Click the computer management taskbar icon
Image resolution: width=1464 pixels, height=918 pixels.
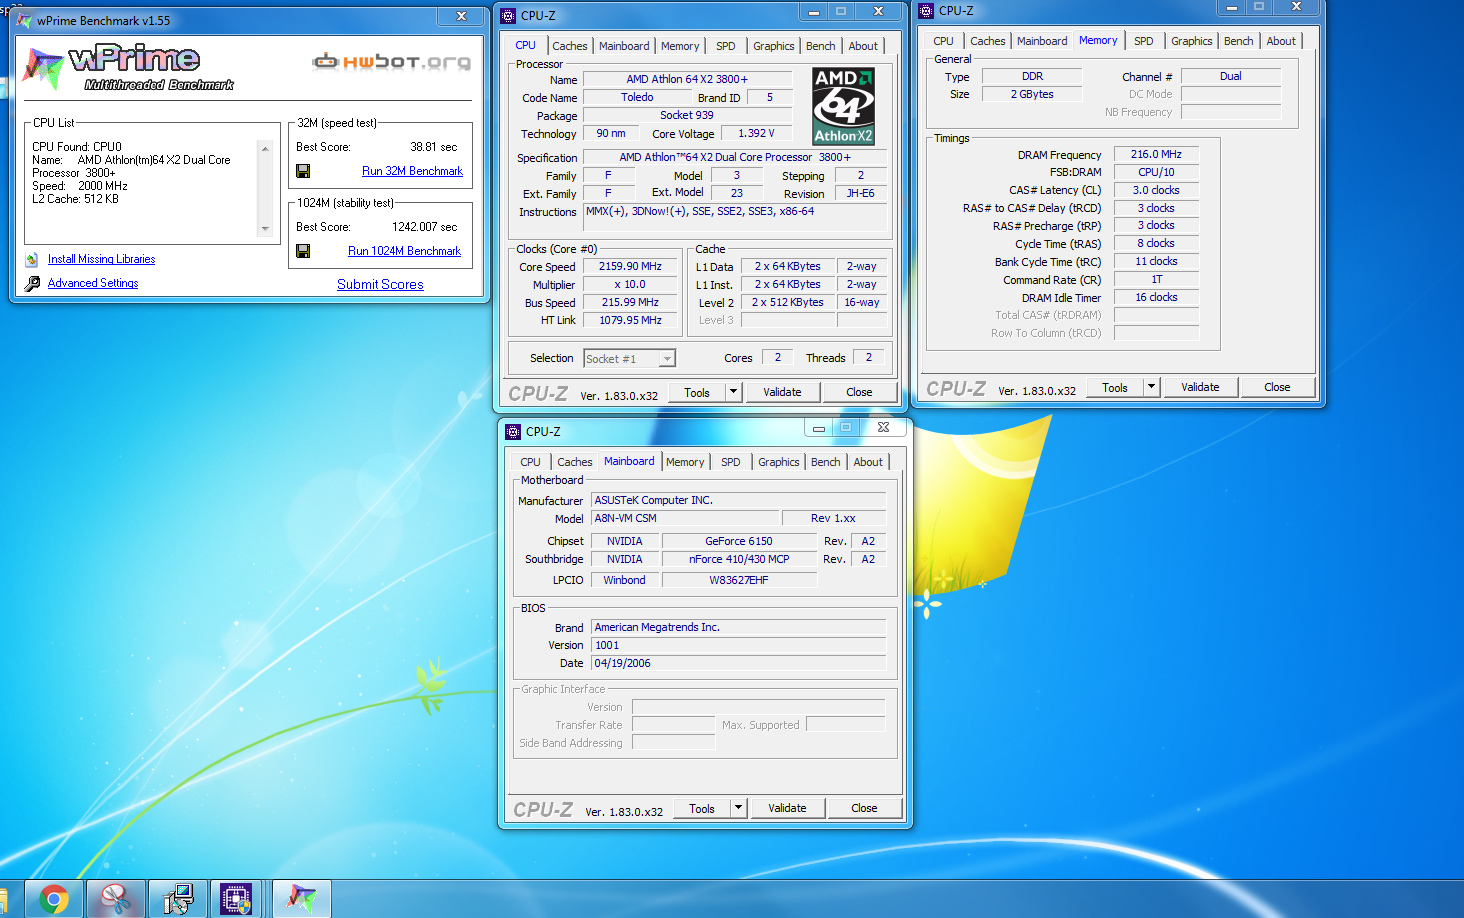[178, 899]
